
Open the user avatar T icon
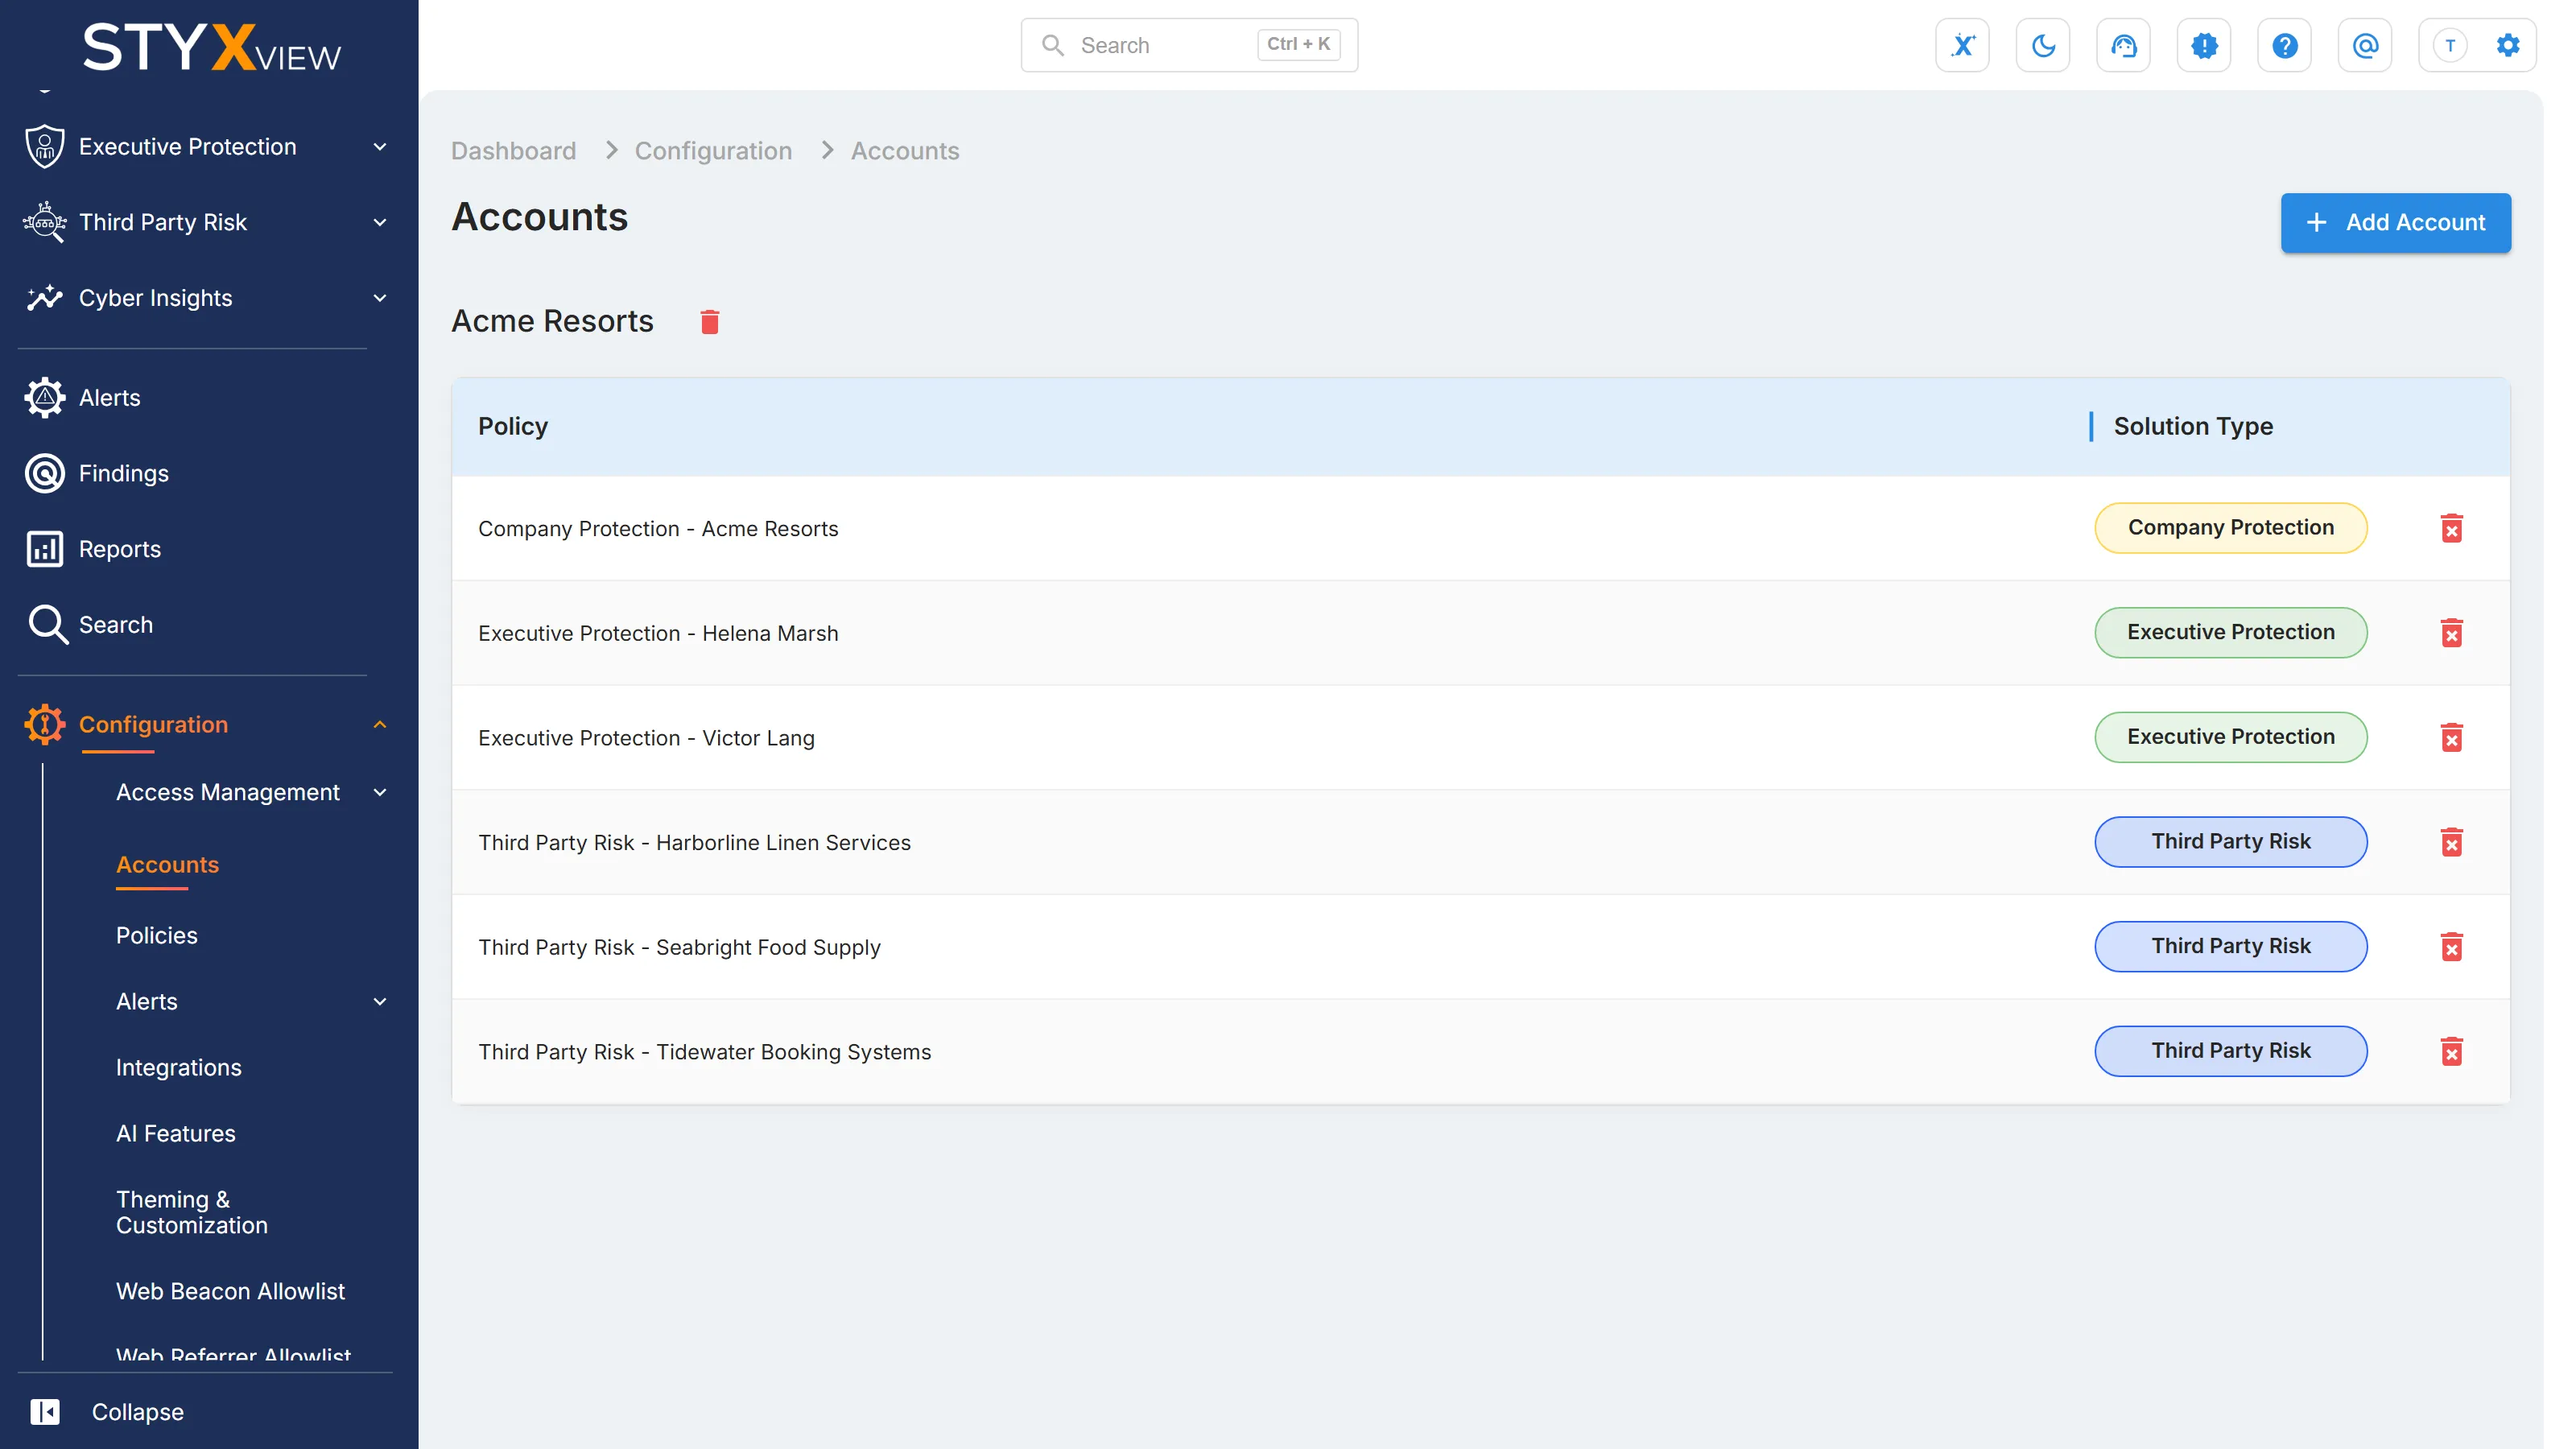2450,45
